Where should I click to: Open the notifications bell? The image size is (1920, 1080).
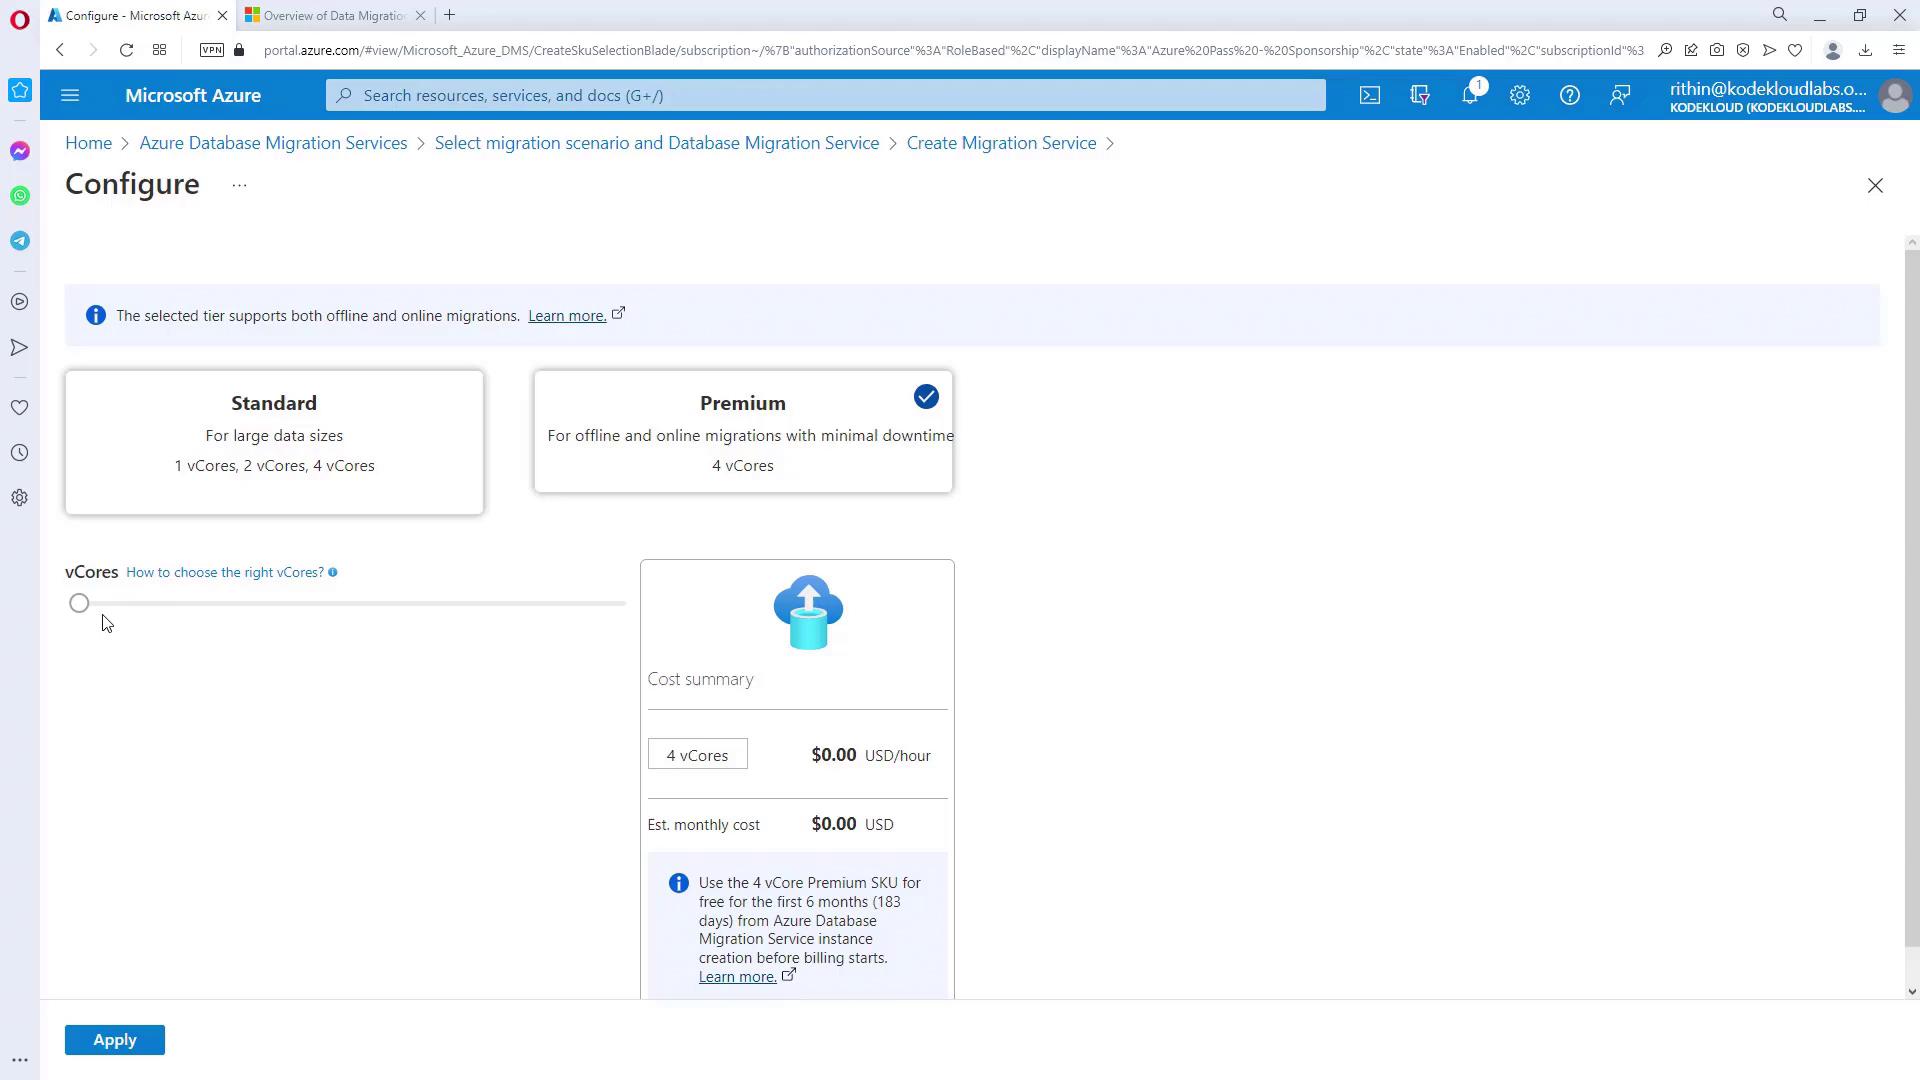[x=1469, y=95]
